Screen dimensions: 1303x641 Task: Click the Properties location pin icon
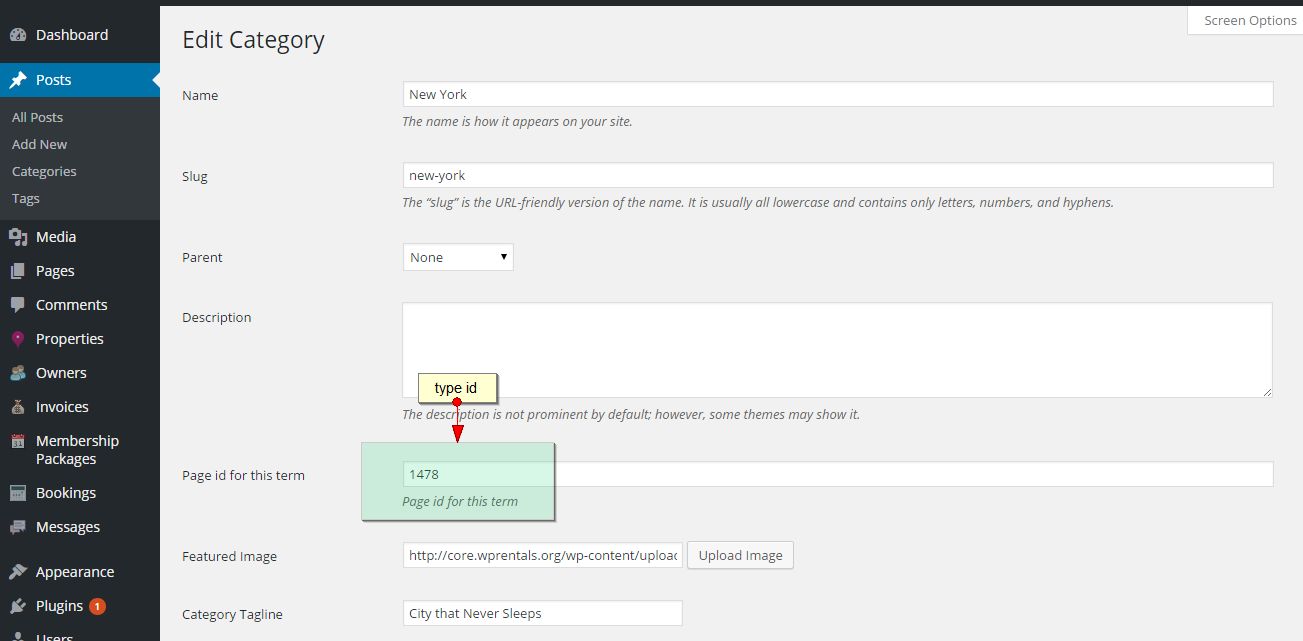(18, 339)
